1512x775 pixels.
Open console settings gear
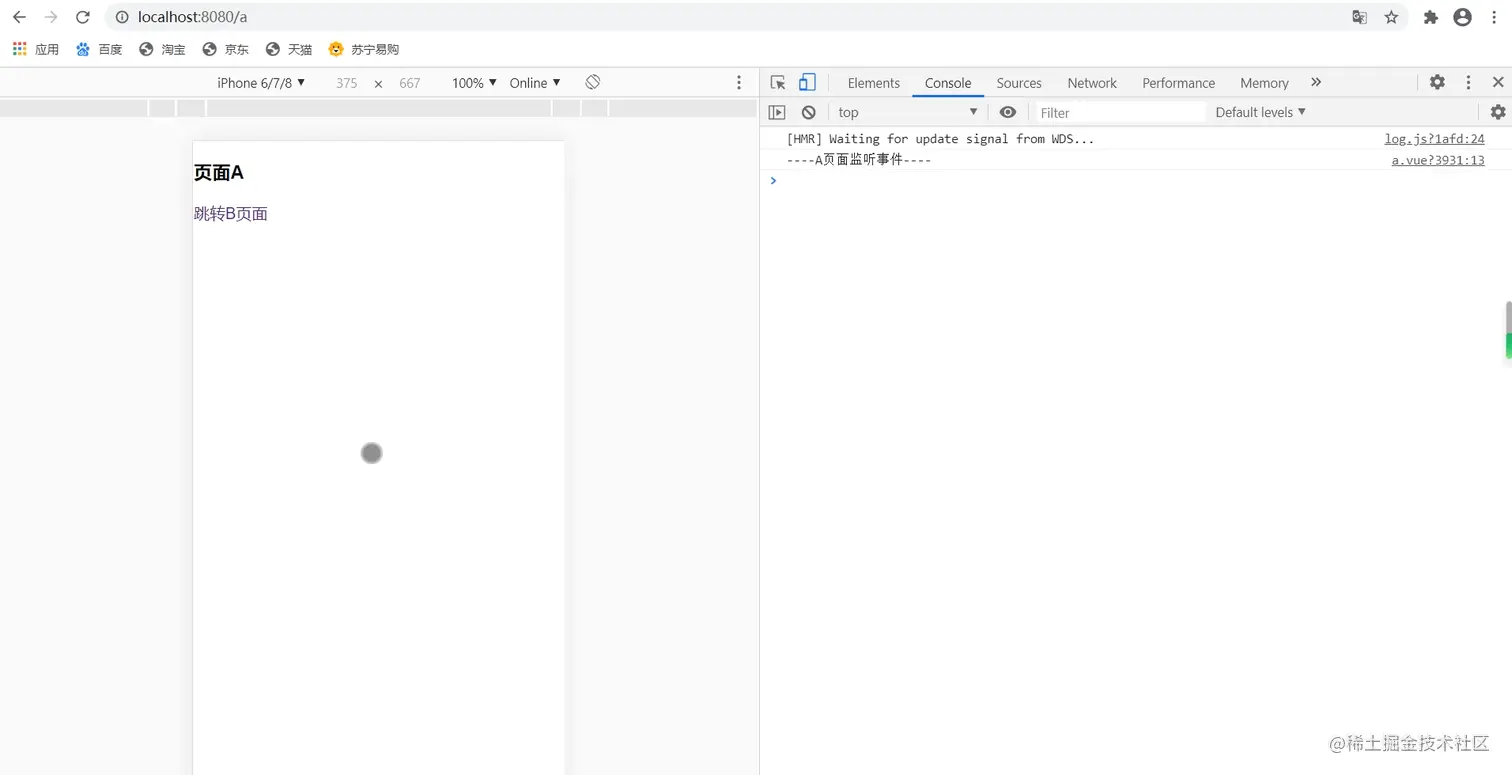[1498, 112]
